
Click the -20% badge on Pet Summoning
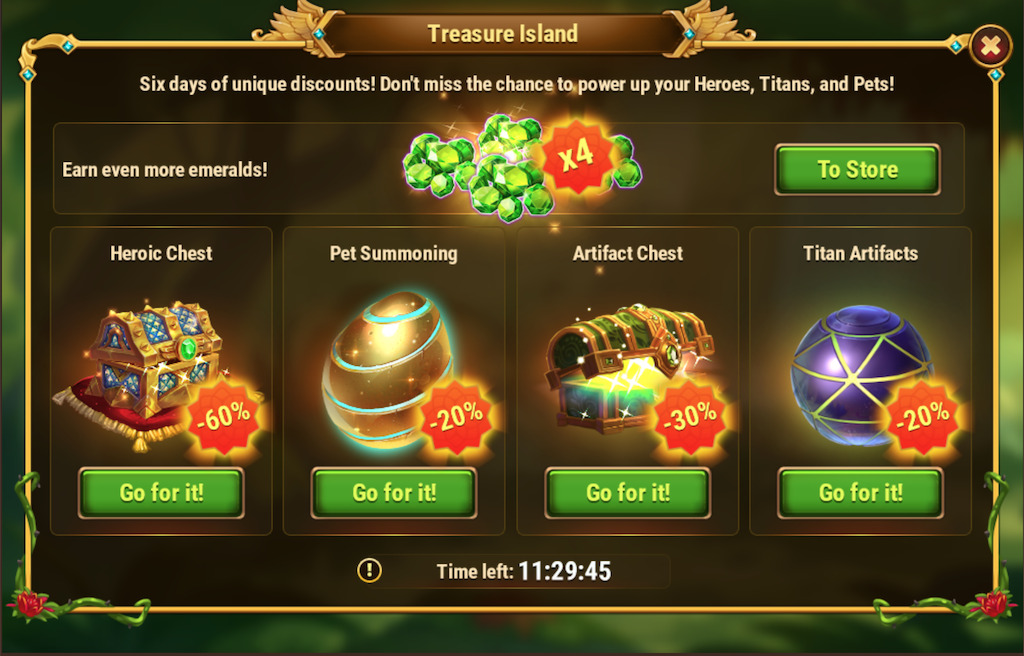(456, 417)
